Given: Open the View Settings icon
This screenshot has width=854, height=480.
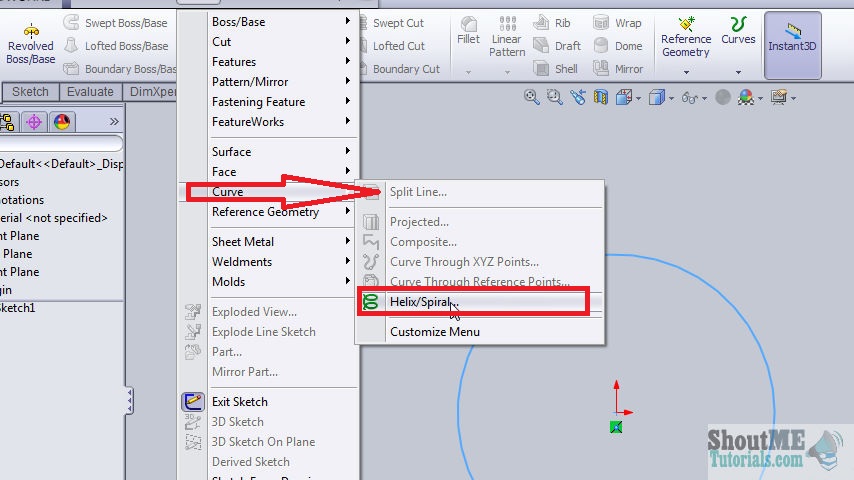Looking at the screenshot, I should coord(779,98).
